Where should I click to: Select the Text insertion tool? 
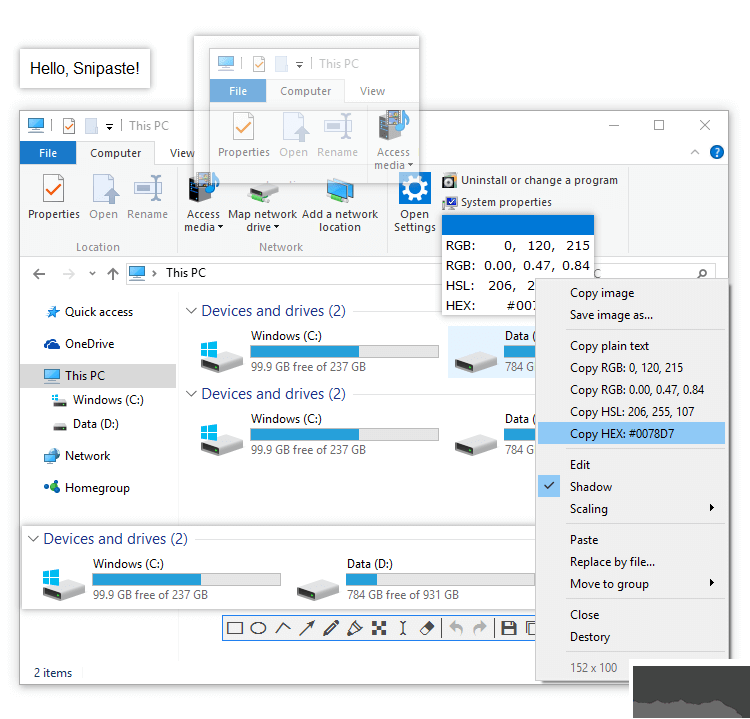click(x=403, y=628)
